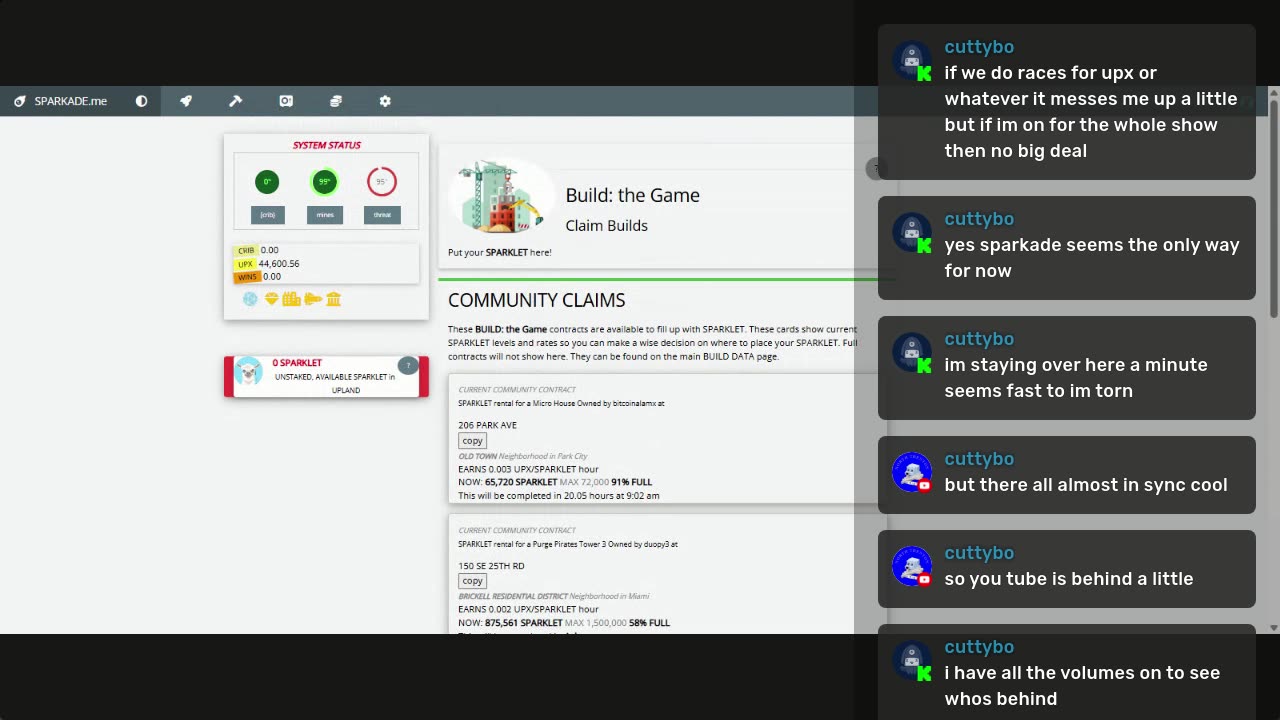Click the '206 PARK AVE' address text
Viewport: 1280px width, 720px height.
488,425
